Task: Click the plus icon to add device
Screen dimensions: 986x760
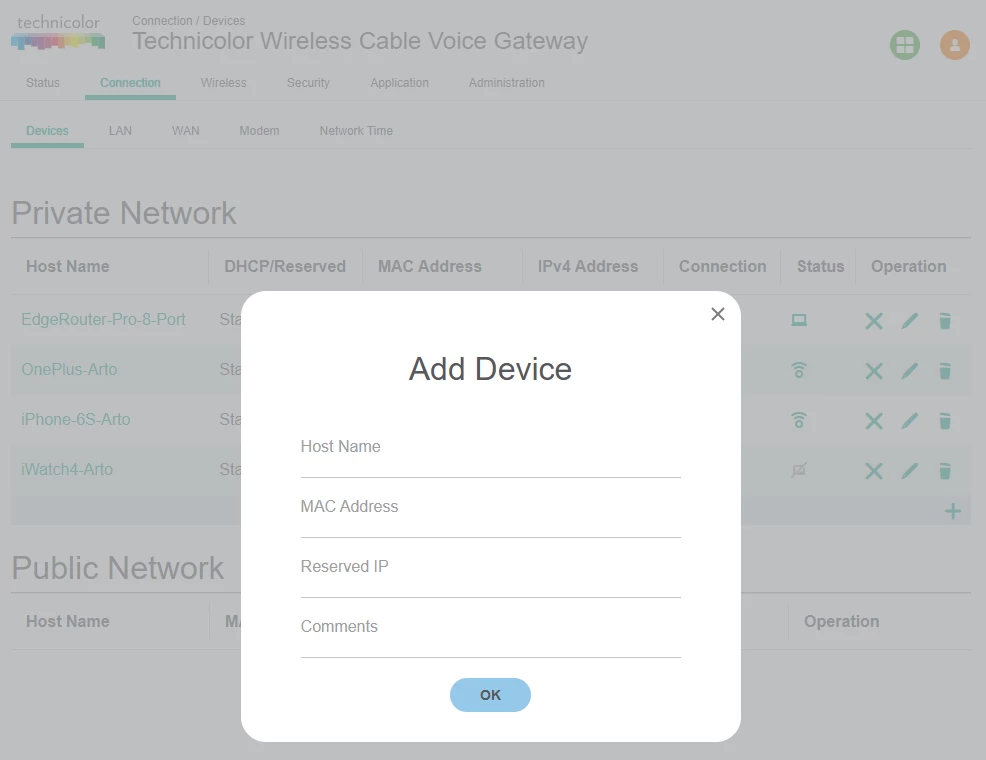Action: coord(953,511)
